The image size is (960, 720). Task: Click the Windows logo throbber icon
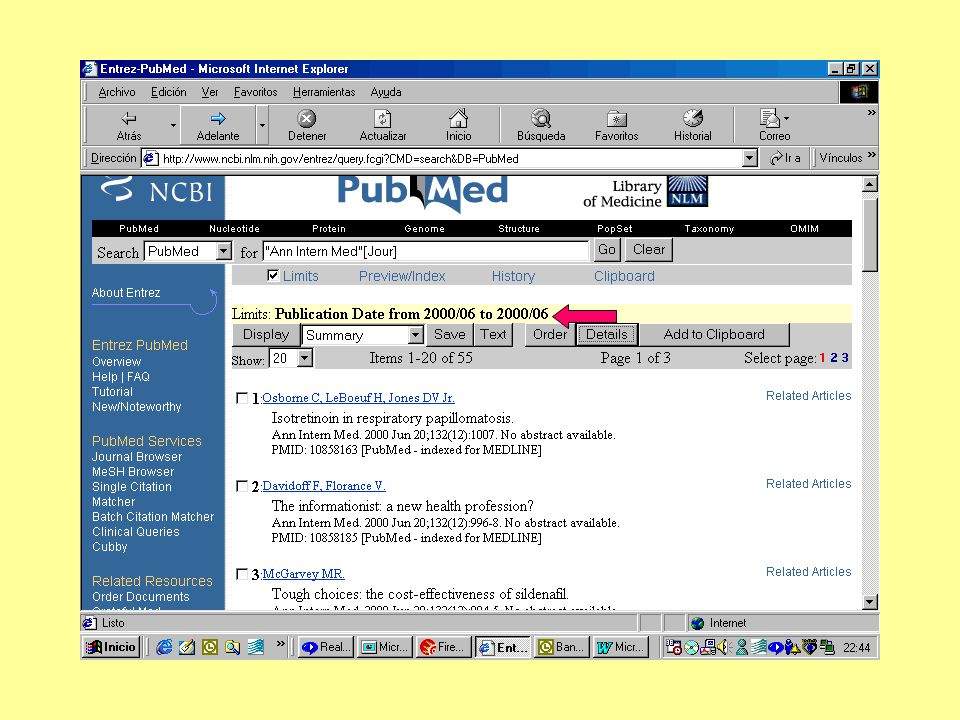click(860, 92)
